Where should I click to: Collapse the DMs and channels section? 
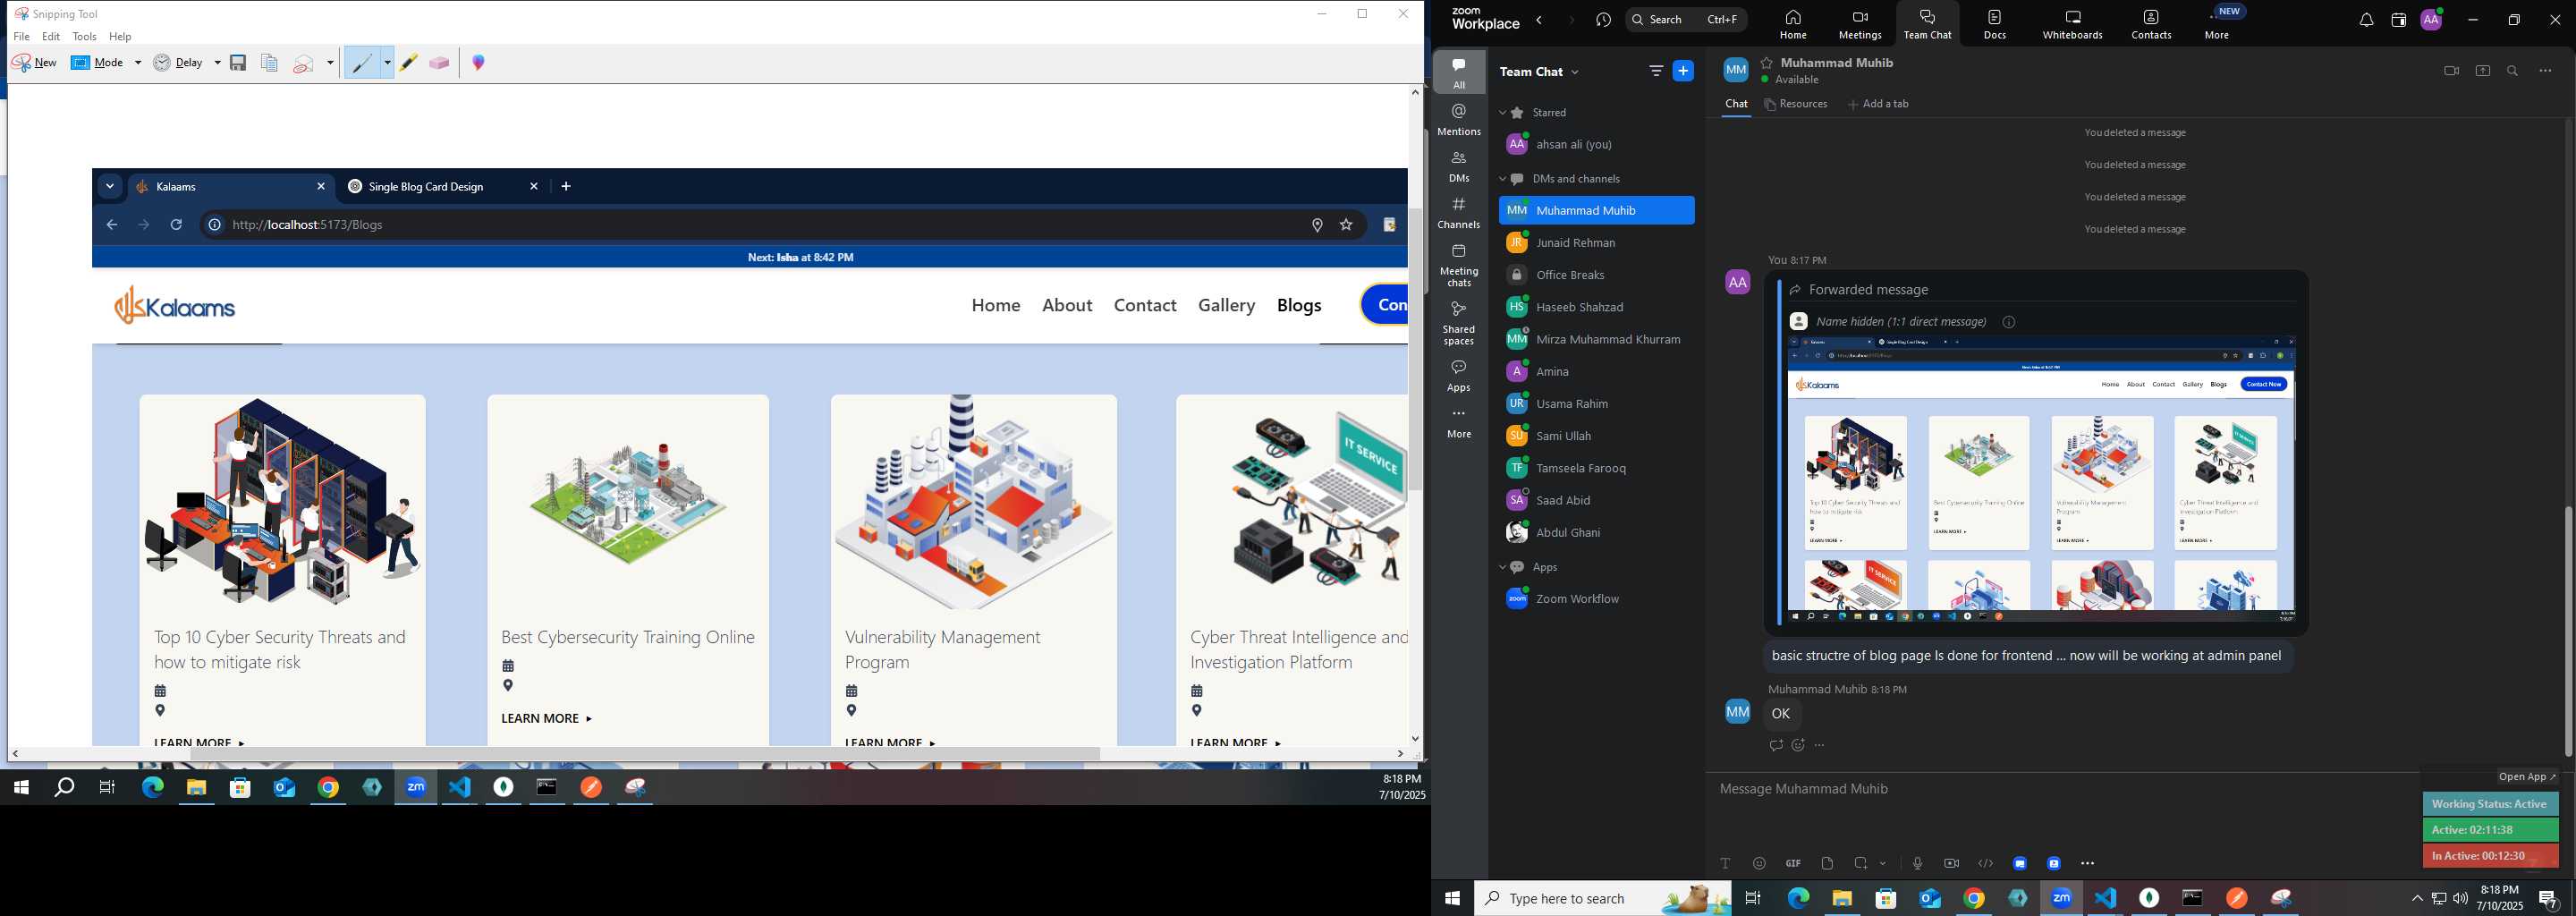(1503, 179)
